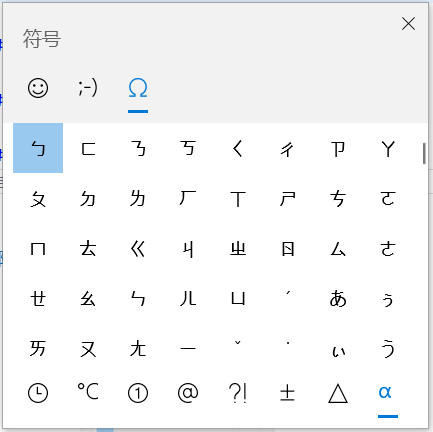The height and width of the screenshot is (432, 433).
Task: Insert the ㄔ bopomofo symbol
Action: (288, 148)
